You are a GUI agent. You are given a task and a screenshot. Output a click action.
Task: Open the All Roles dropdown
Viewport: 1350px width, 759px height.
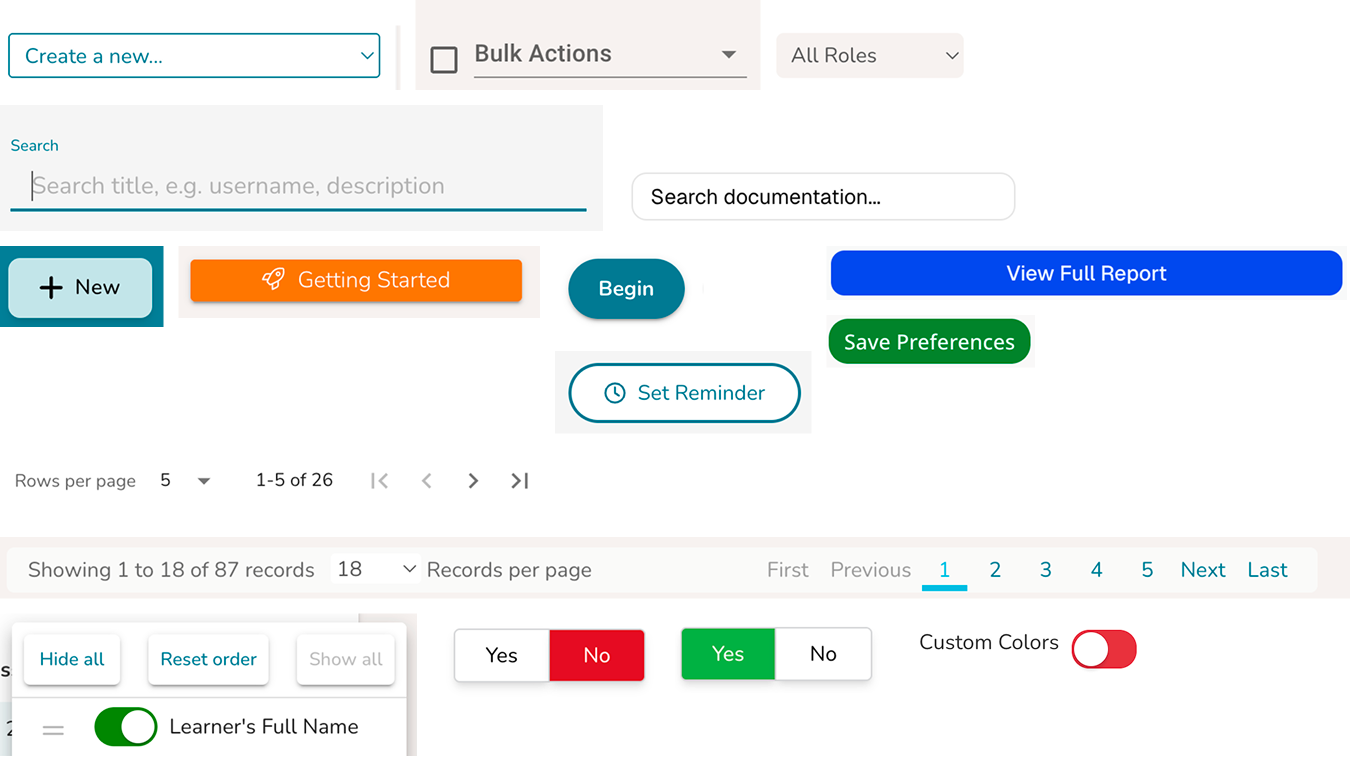pos(869,55)
